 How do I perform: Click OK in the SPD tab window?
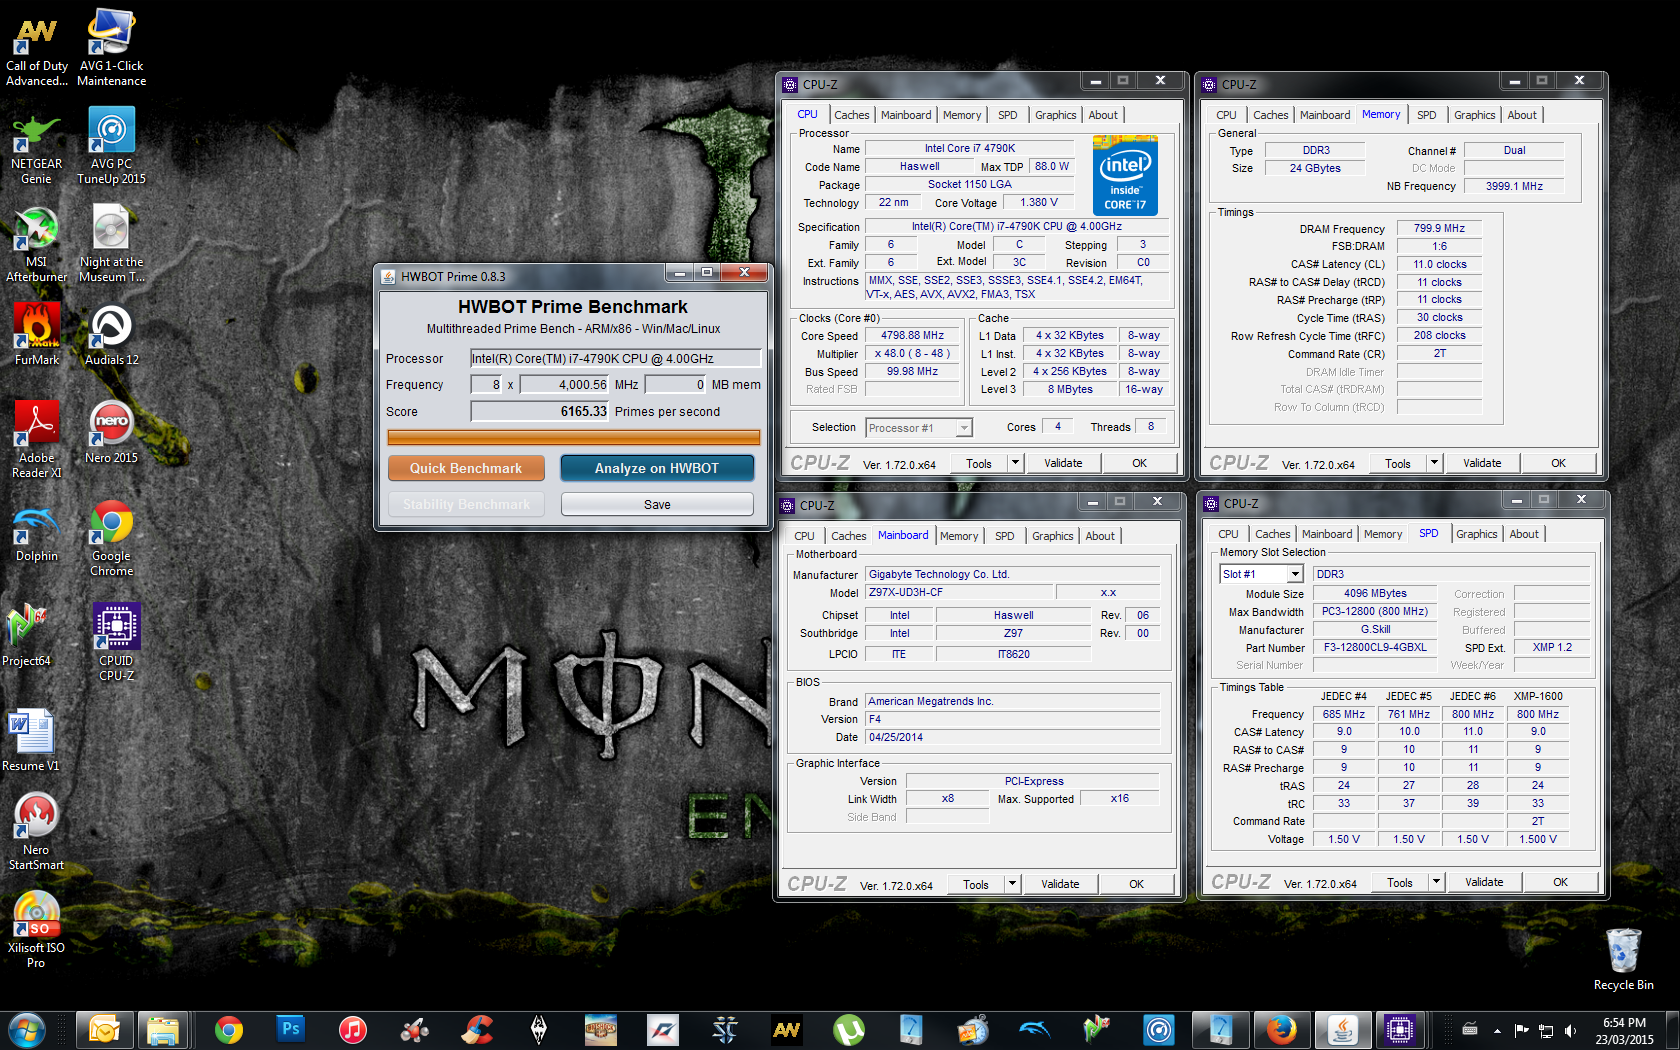tap(1560, 882)
